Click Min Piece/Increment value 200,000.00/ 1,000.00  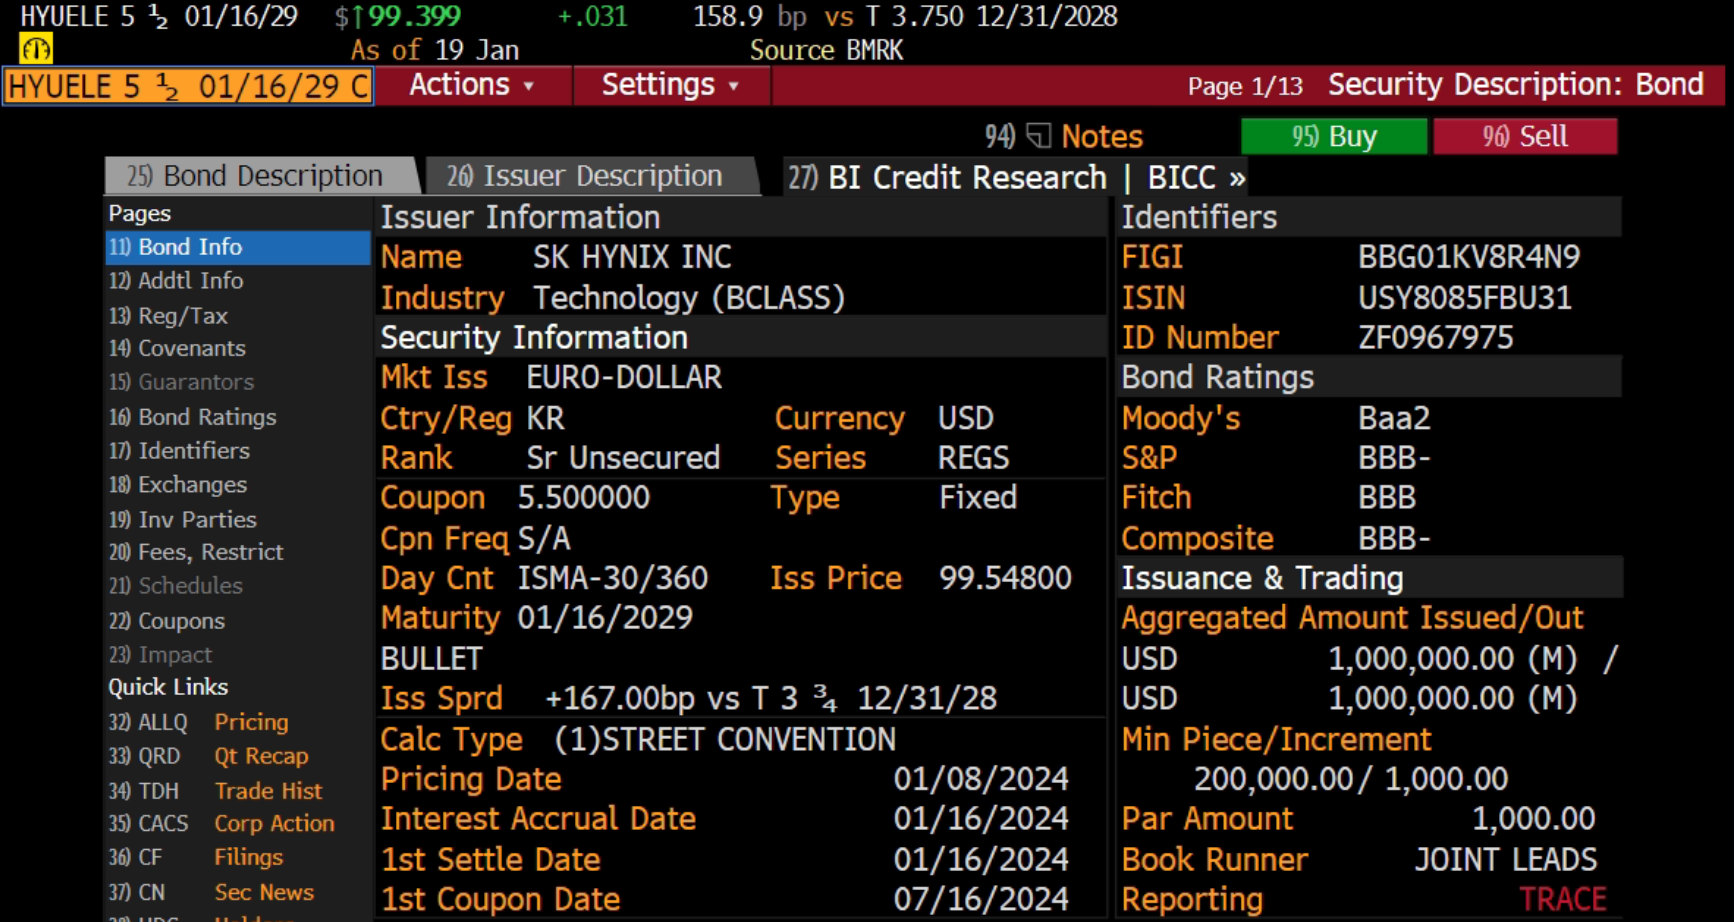[x=1351, y=779]
